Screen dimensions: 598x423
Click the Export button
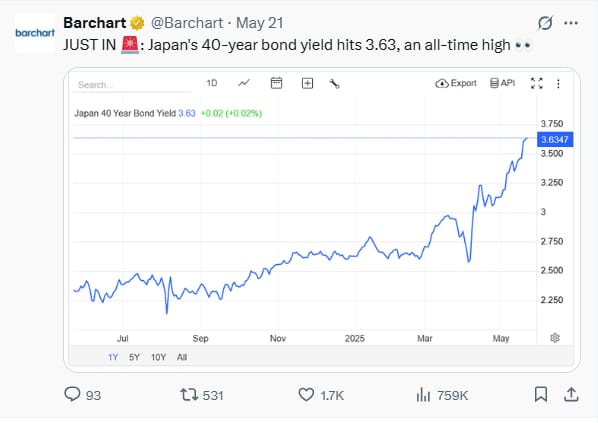click(456, 83)
